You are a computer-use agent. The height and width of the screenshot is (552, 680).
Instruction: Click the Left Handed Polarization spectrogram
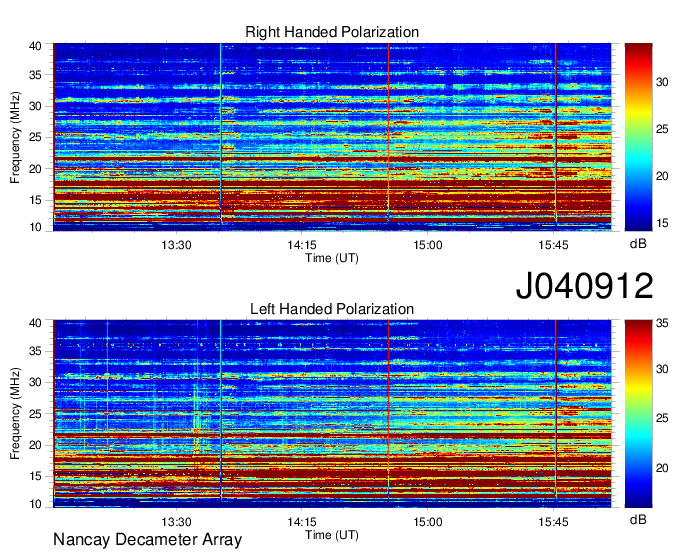point(332,414)
